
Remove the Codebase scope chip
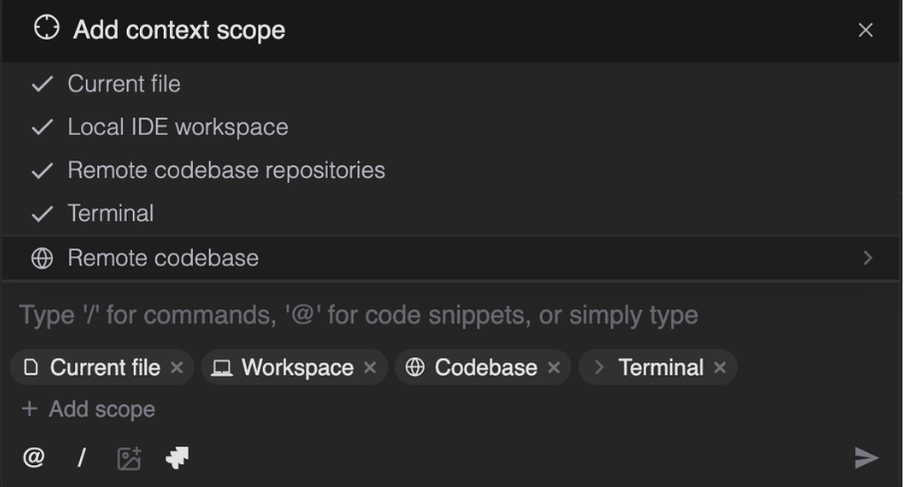554,368
